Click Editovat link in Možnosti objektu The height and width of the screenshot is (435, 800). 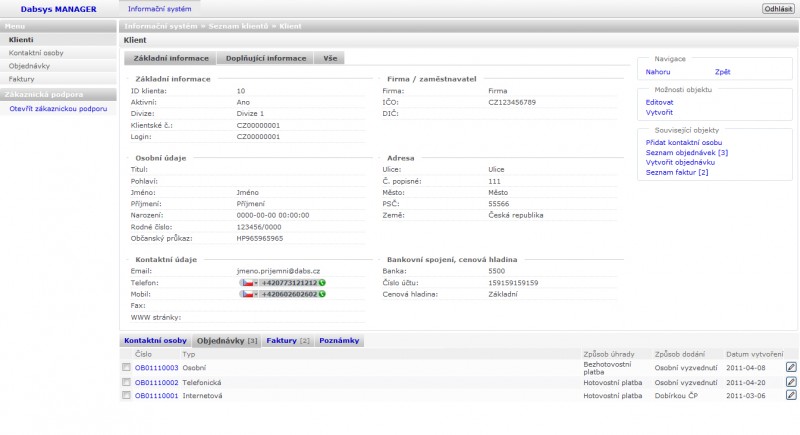tap(660, 102)
